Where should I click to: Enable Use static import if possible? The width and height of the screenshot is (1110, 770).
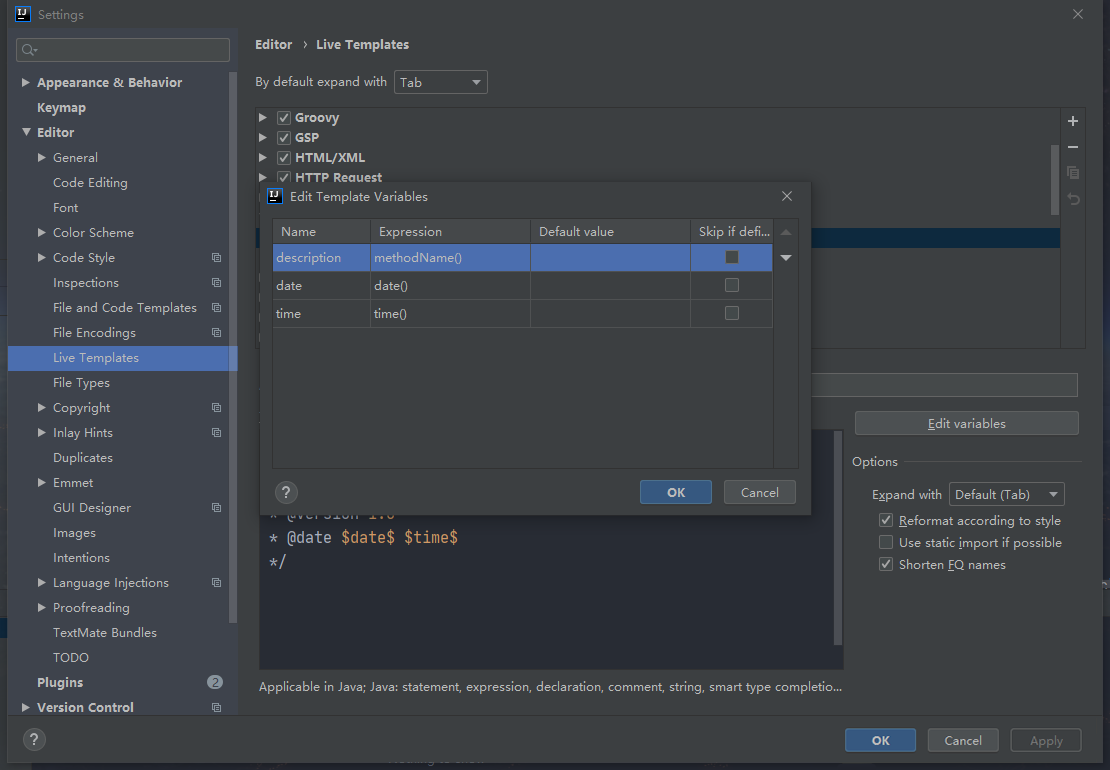click(x=886, y=543)
